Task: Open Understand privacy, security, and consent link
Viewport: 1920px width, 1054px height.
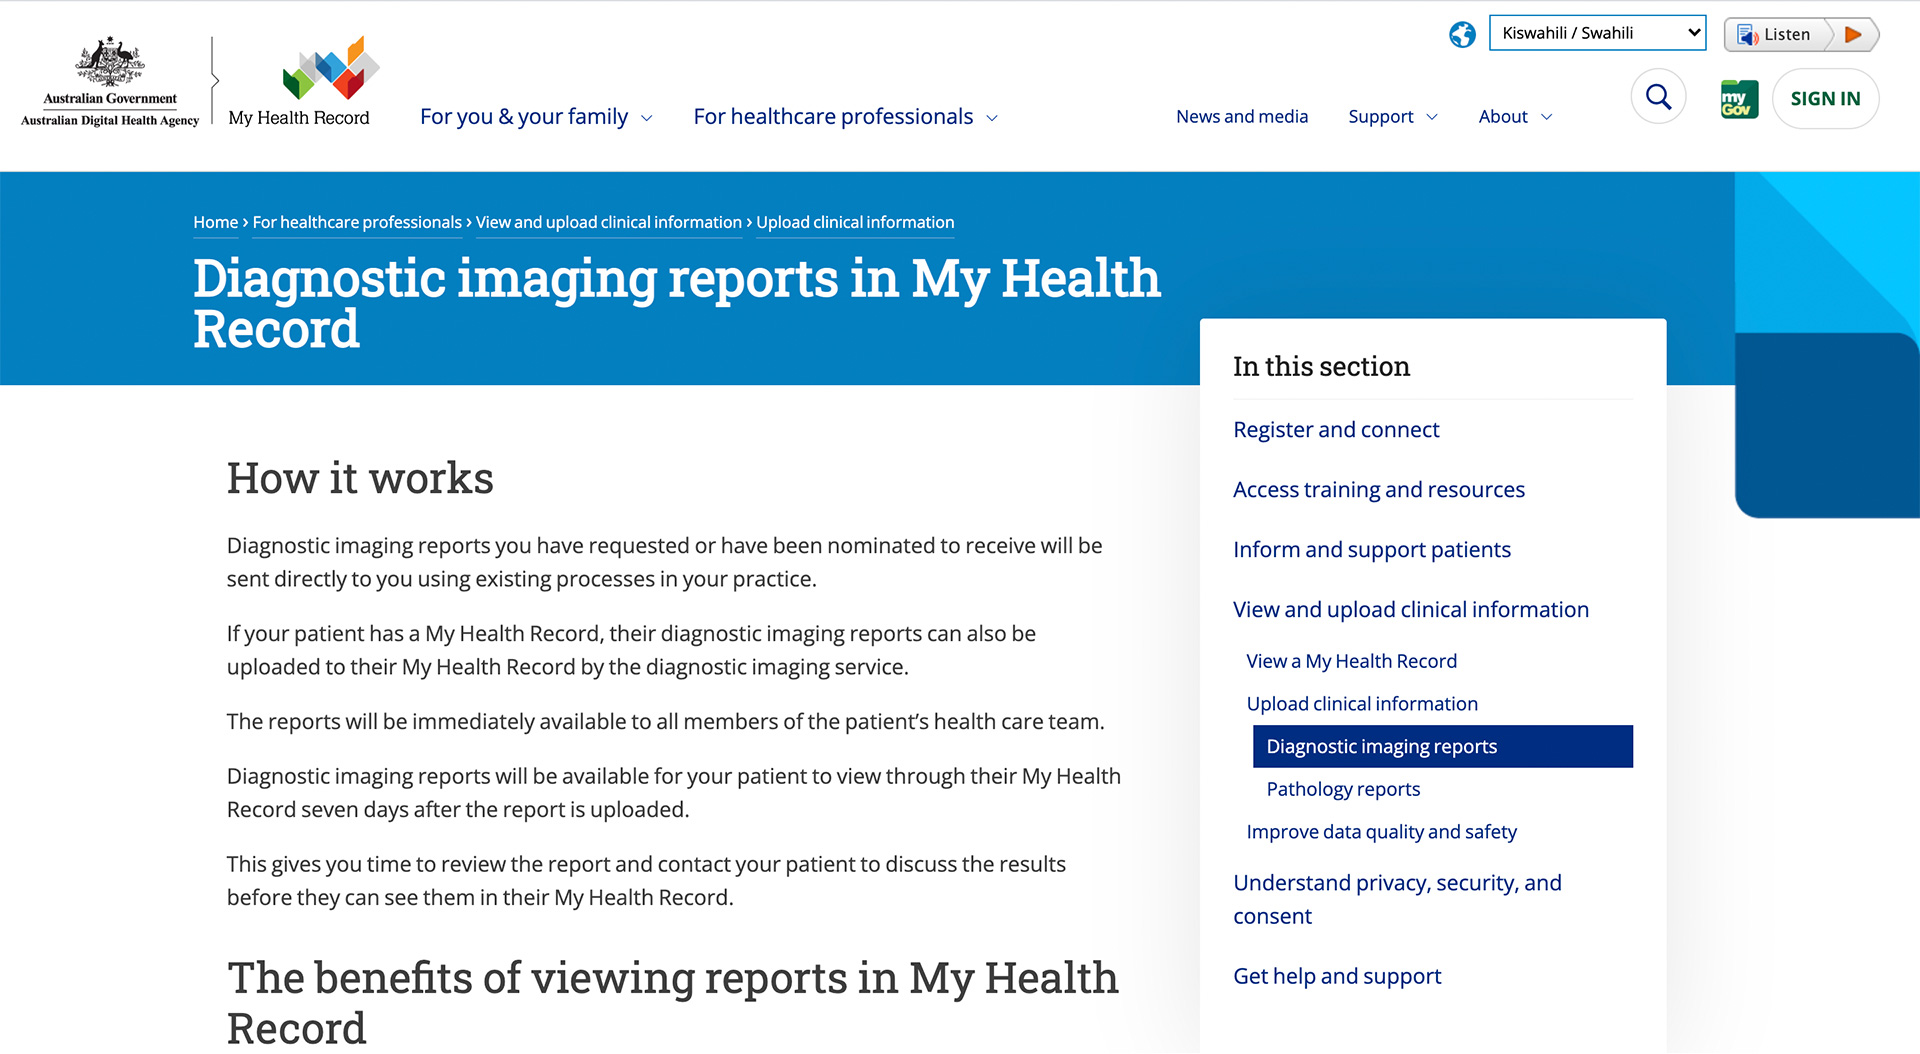Action: click(1397, 900)
